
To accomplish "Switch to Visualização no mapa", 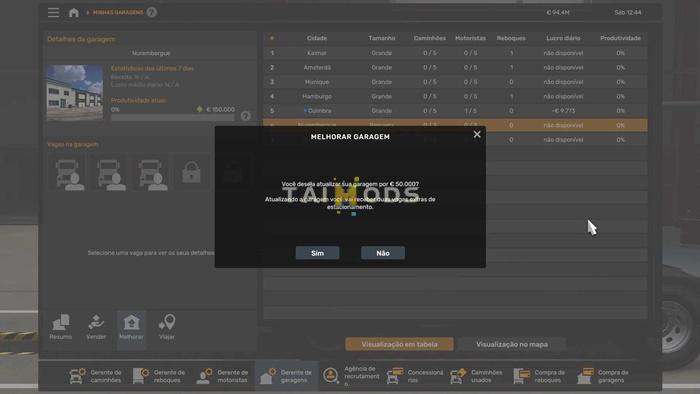I will tap(512, 344).
